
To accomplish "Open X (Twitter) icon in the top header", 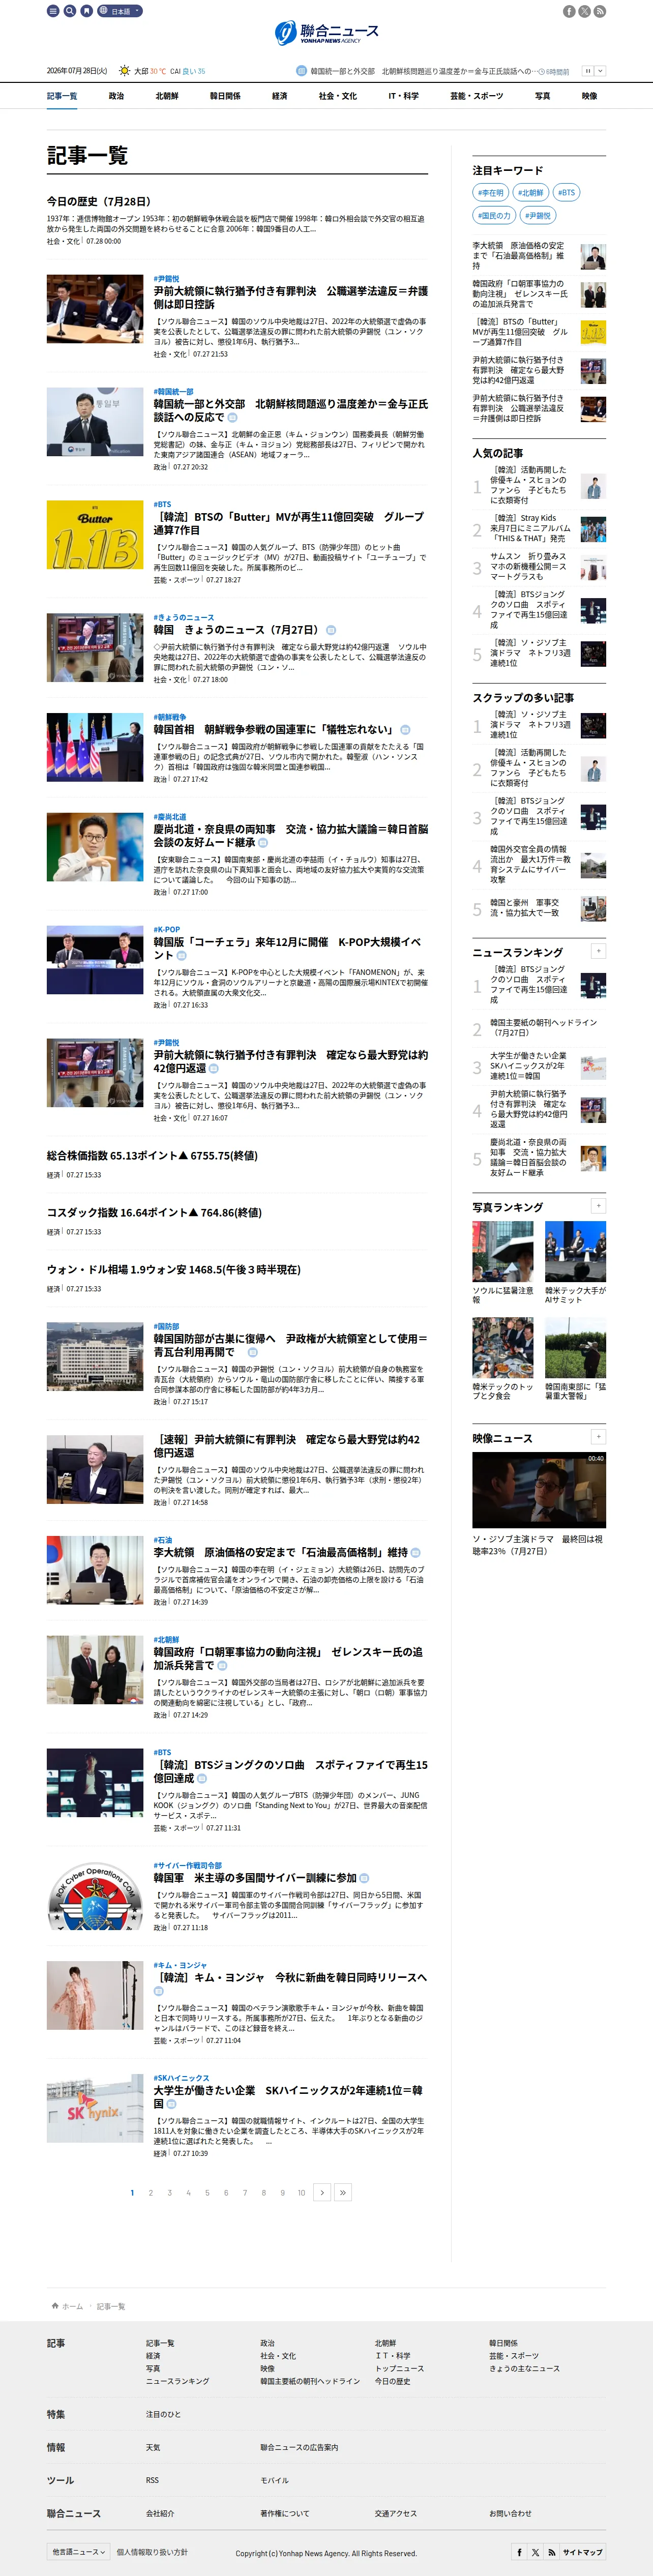I will [584, 11].
